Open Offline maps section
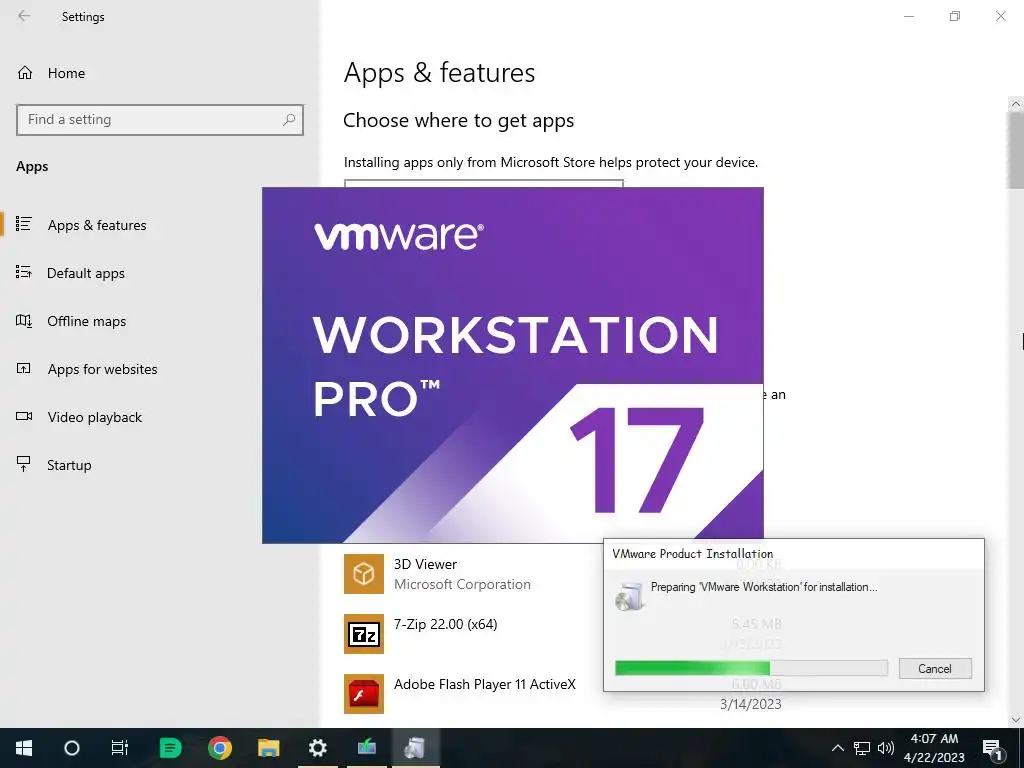This screenshot has height=768, width=1024. point(86,321)
